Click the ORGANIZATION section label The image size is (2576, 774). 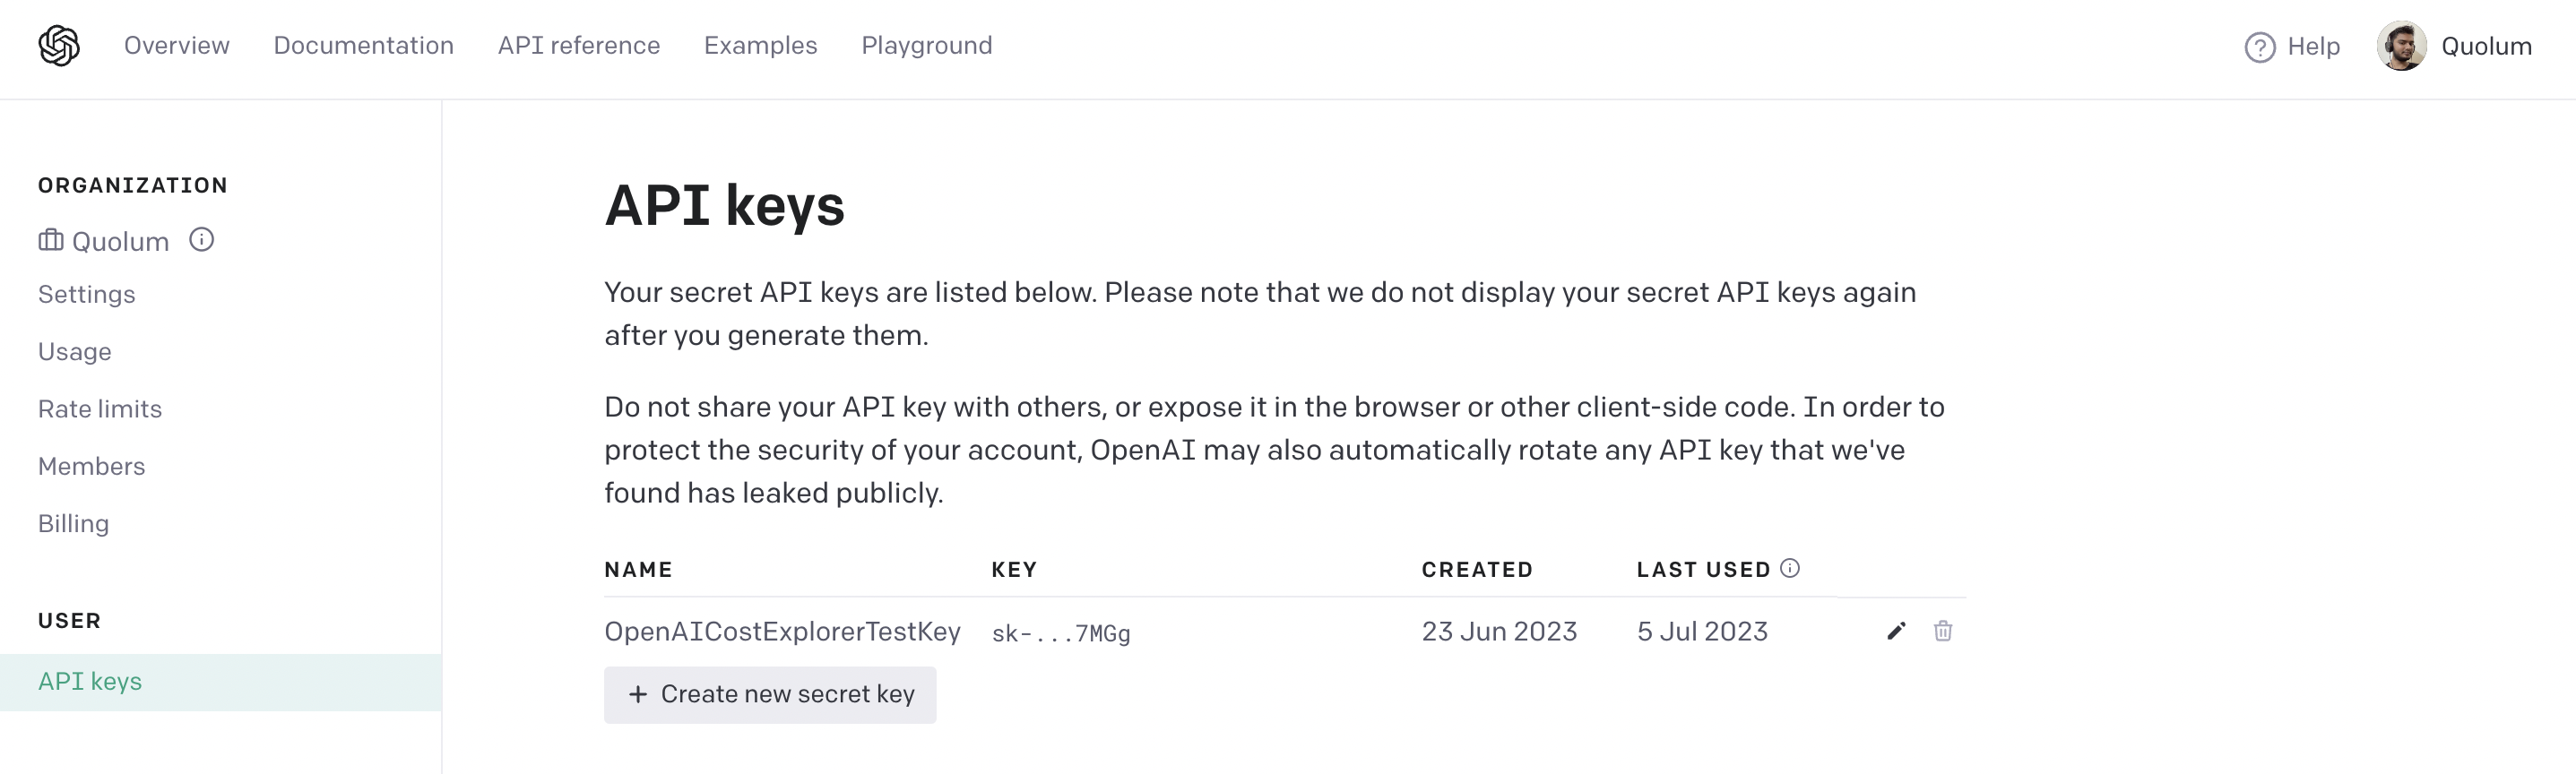[133, 185]
